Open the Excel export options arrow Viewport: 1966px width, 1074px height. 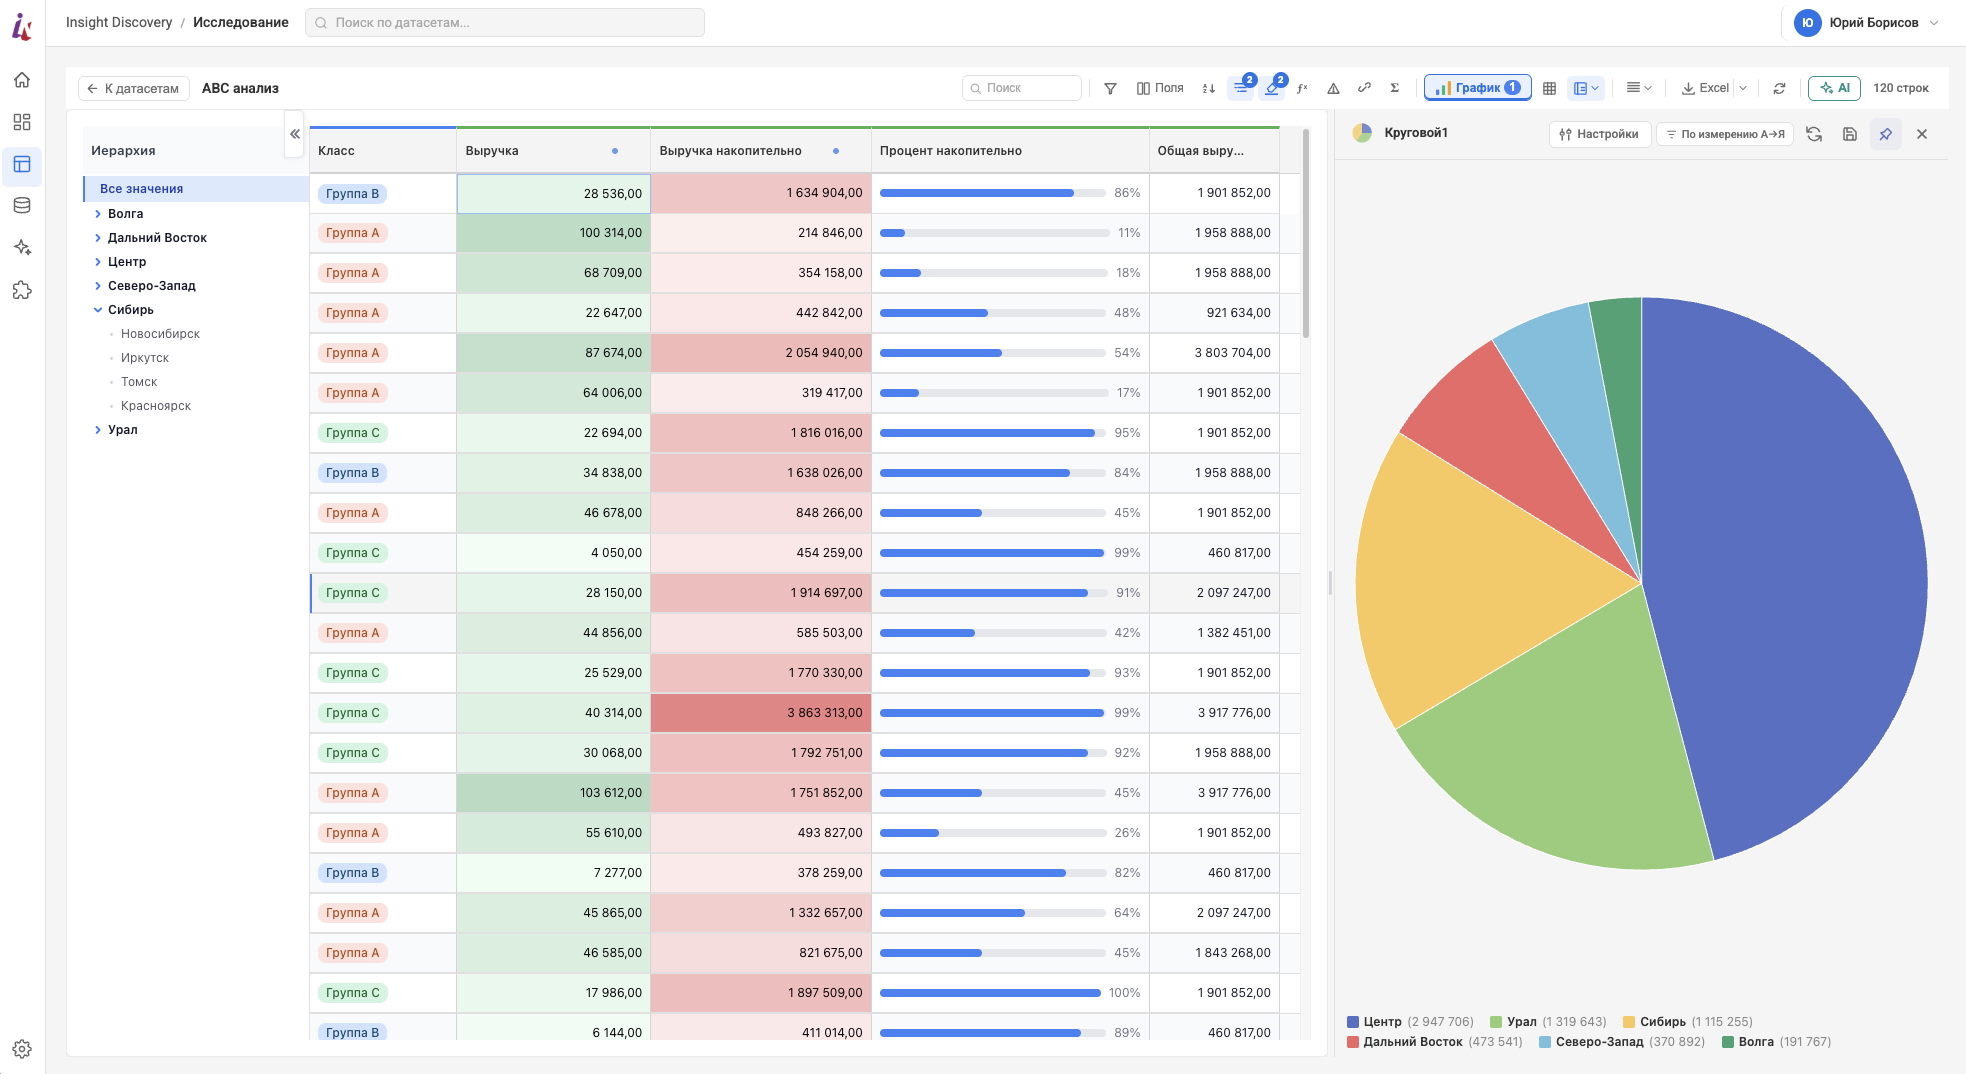[x=1743, y=88]
